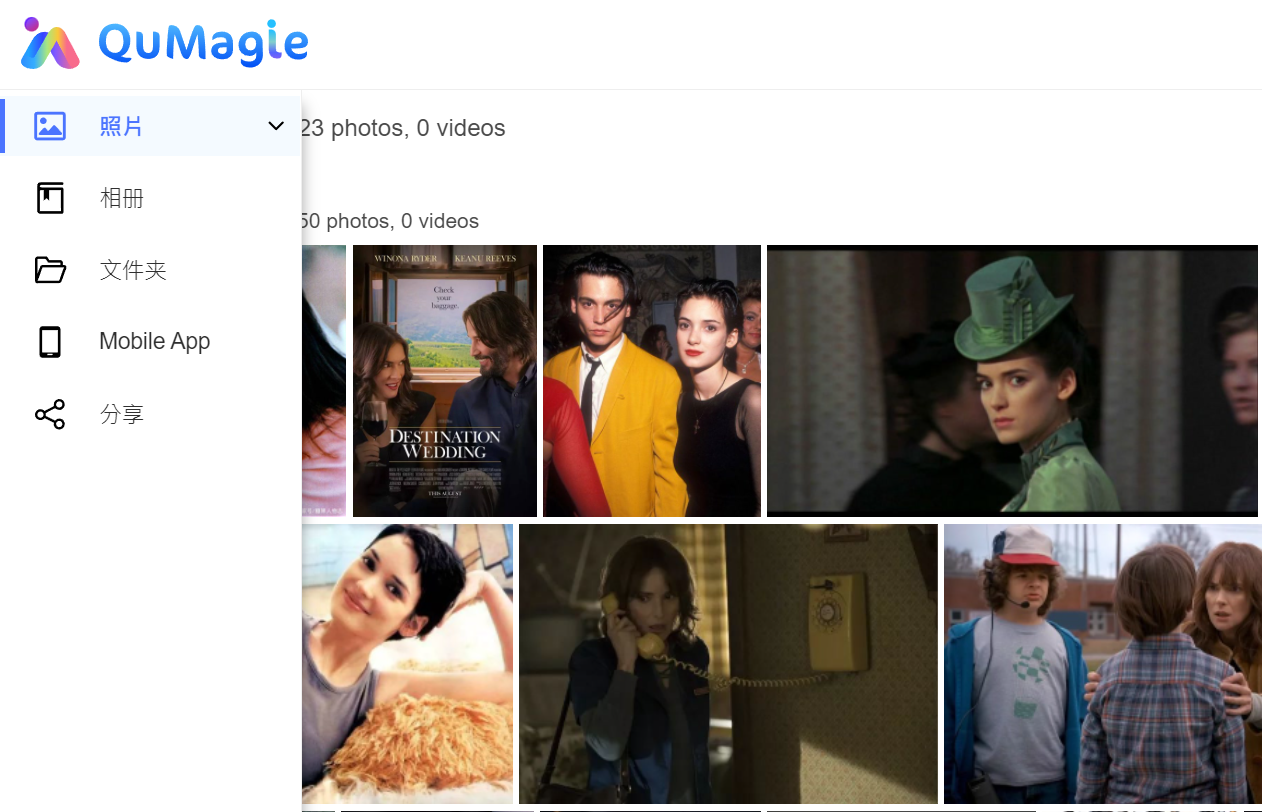
Task: Open the boy with headset photo
Action: click(x=1103, y=664)
